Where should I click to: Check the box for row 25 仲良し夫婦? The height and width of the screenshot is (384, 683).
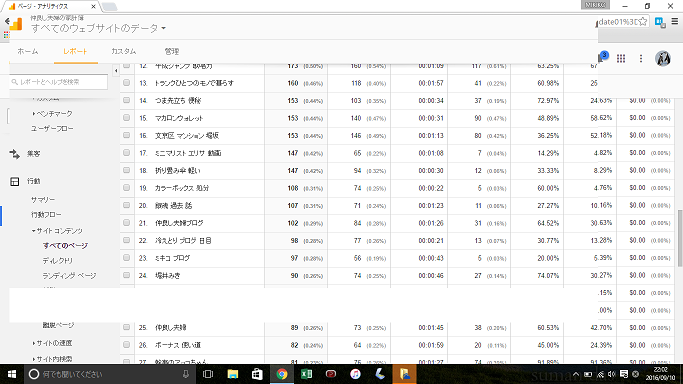pyautogui.click(x=126, y=327)
